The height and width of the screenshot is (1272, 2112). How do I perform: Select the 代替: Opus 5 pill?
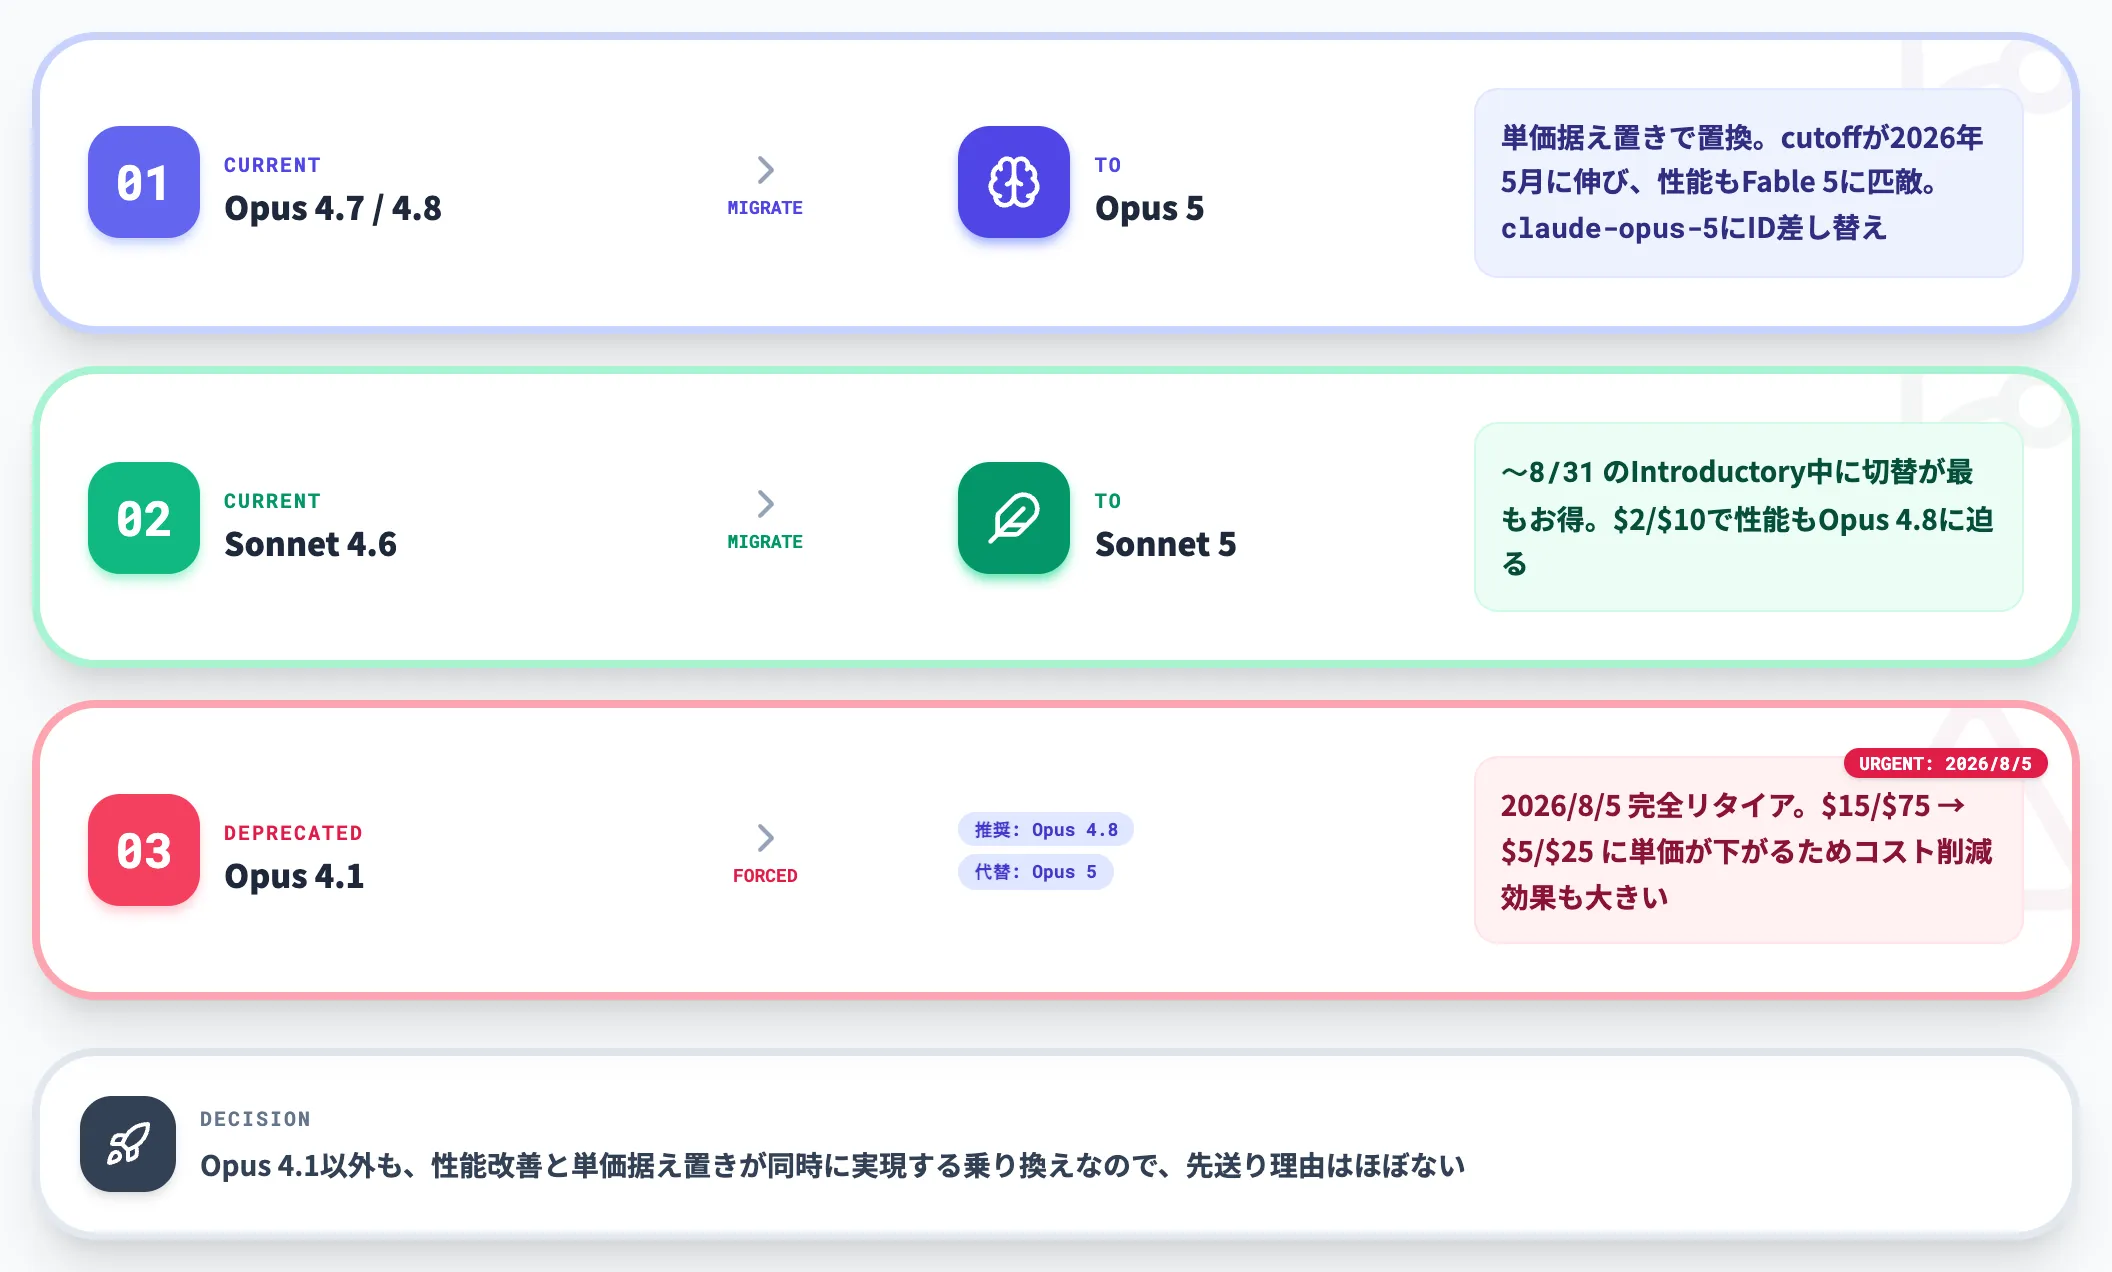coord(1036,871)
